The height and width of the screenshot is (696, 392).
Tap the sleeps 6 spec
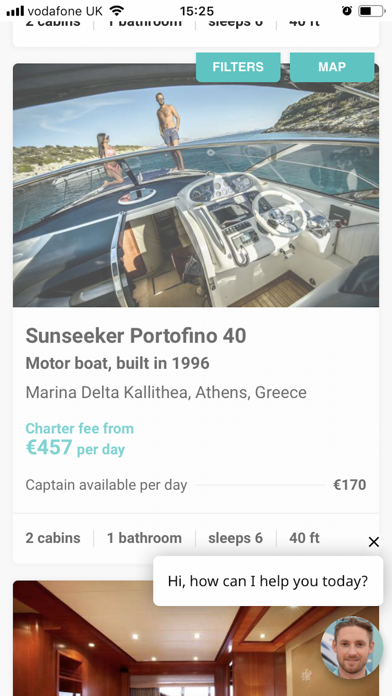235,538
